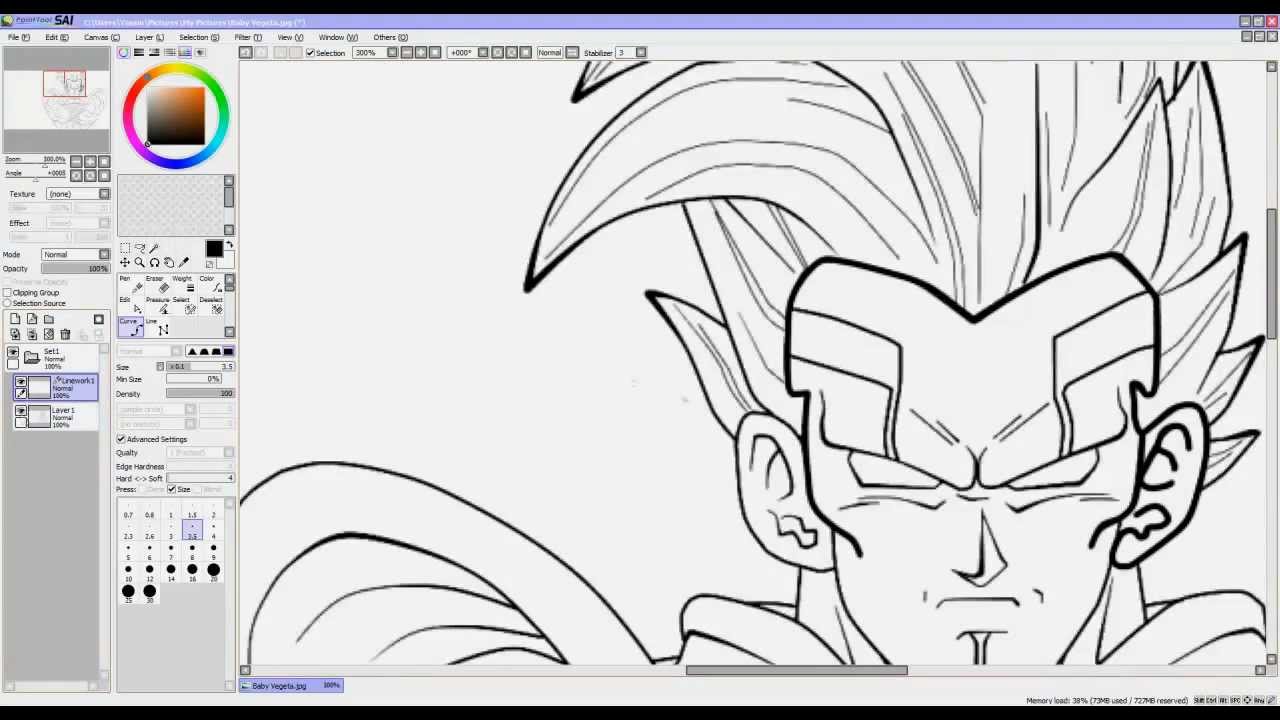
Task: Hide the Linework1 layer
Action: [20, 381]
